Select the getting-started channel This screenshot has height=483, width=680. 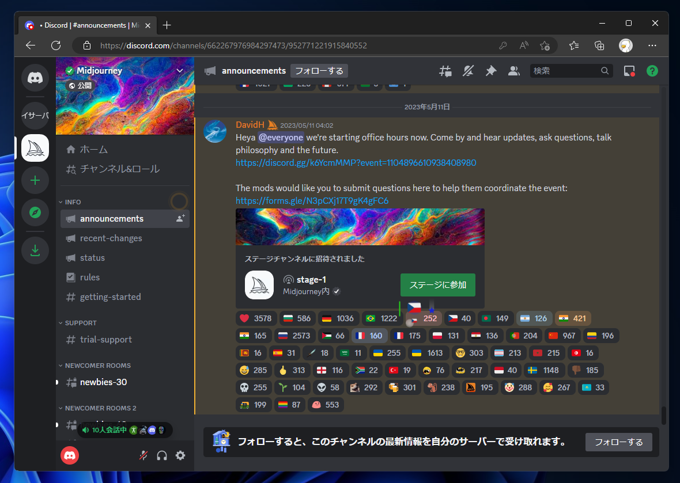(x=125, y=297)
